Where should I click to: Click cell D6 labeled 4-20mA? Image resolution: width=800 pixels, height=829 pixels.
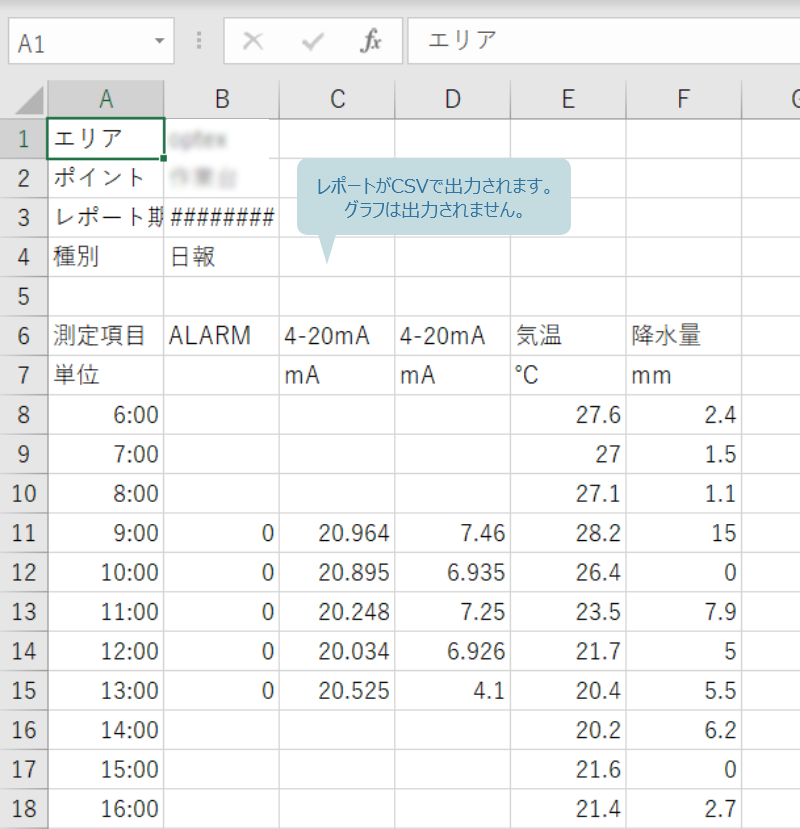point(453,336)
